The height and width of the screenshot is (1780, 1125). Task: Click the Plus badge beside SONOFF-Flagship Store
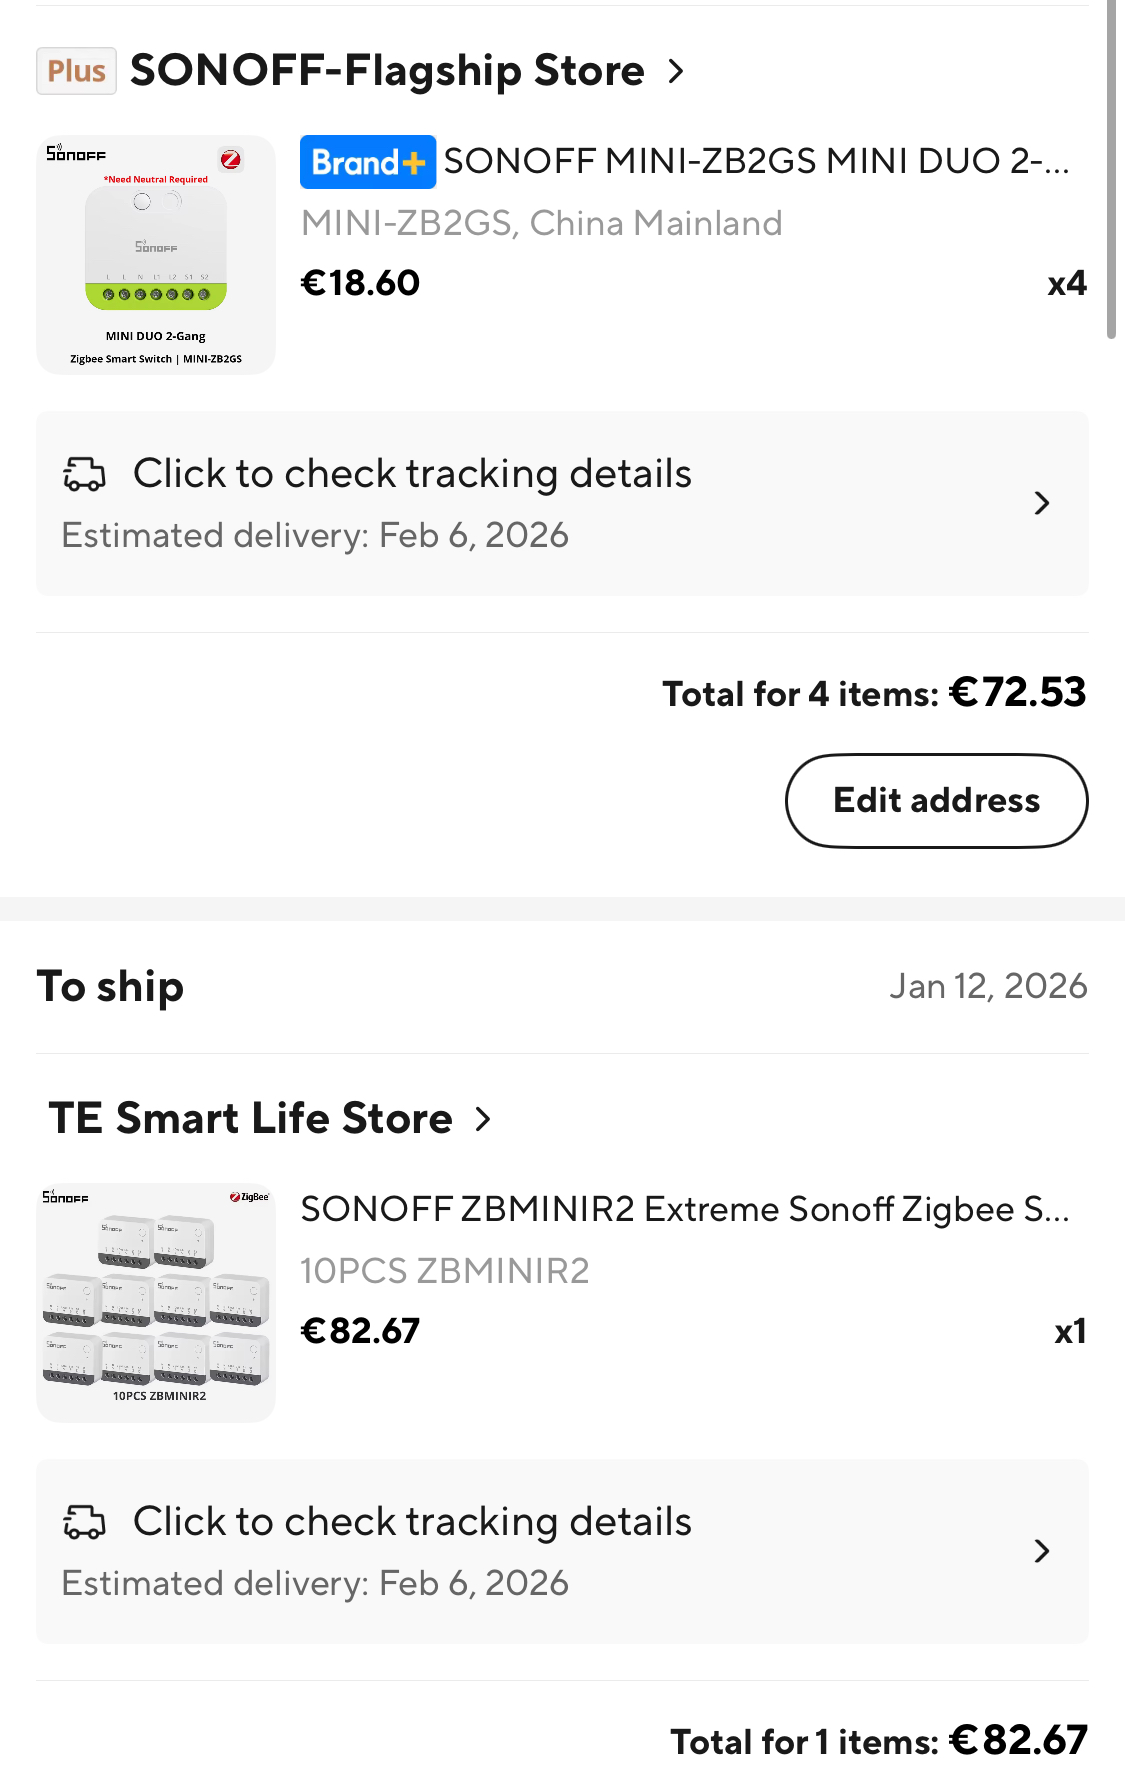(77, 71)
